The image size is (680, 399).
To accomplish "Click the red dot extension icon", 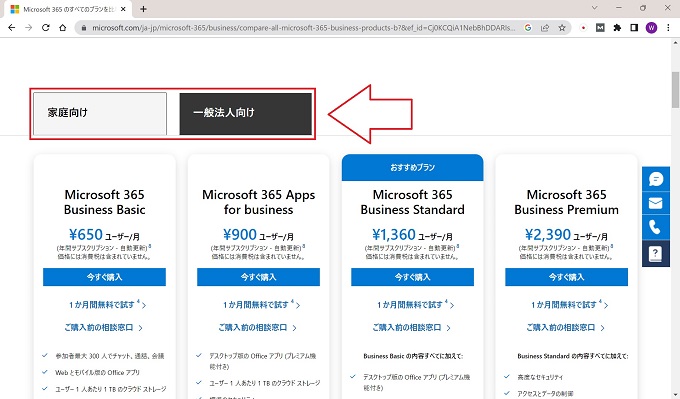I will click(x=583, y=27).
